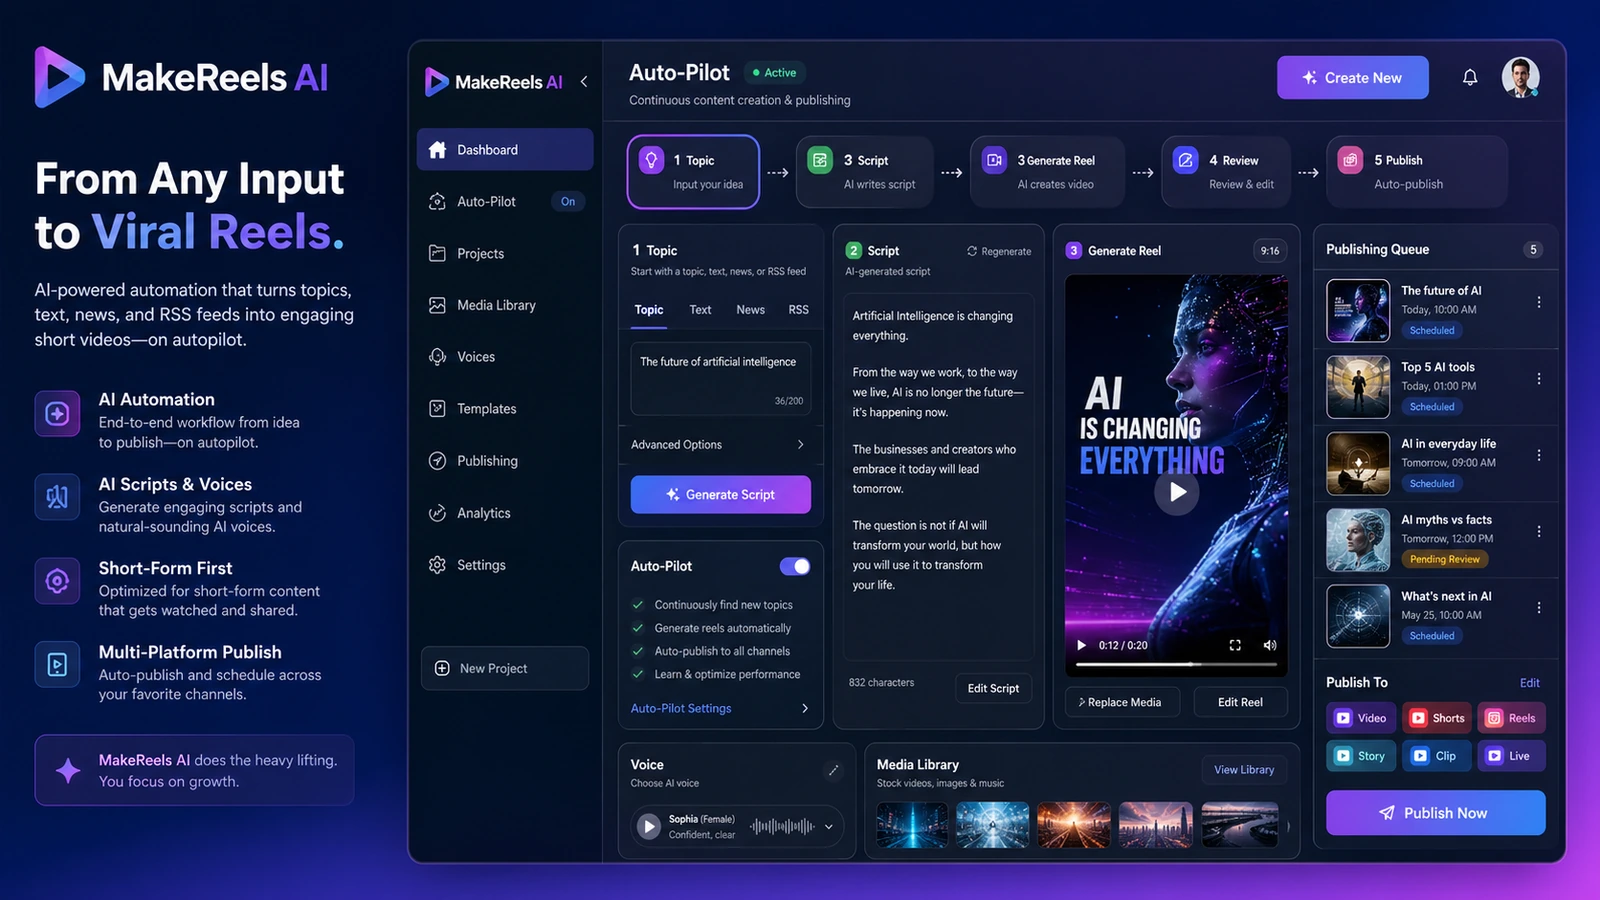Click the small play icon in the video controls
1600x900 pixels.
pos(1081,645)
